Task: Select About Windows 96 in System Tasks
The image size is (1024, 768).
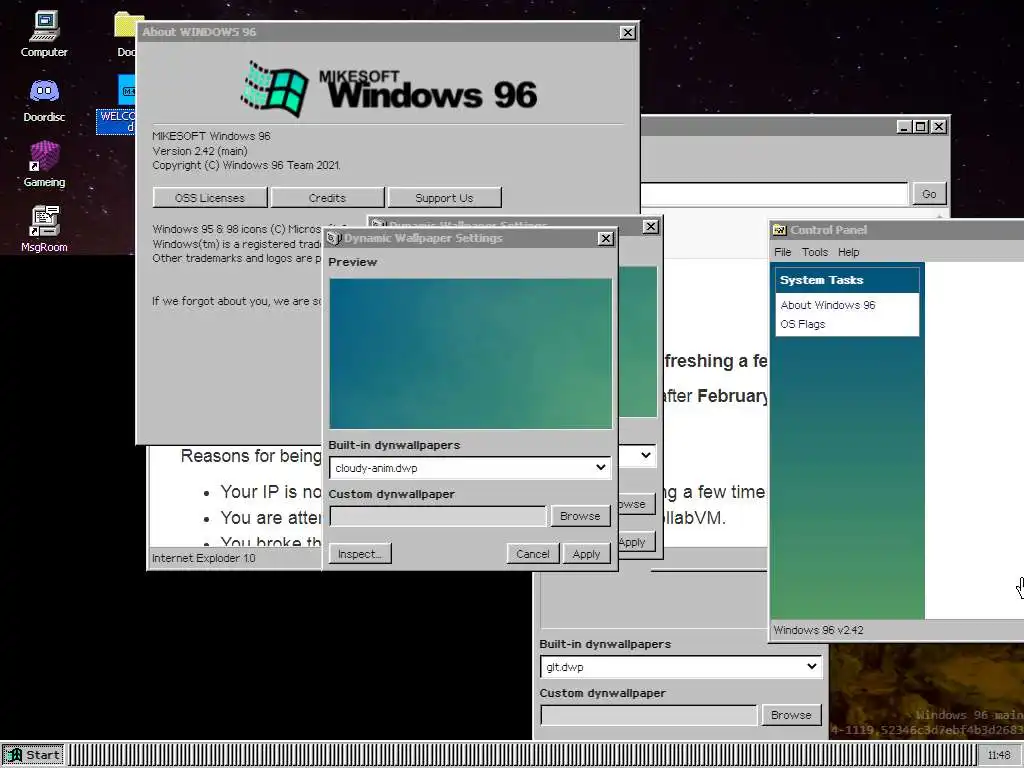Action: click(x=827, y=305)
